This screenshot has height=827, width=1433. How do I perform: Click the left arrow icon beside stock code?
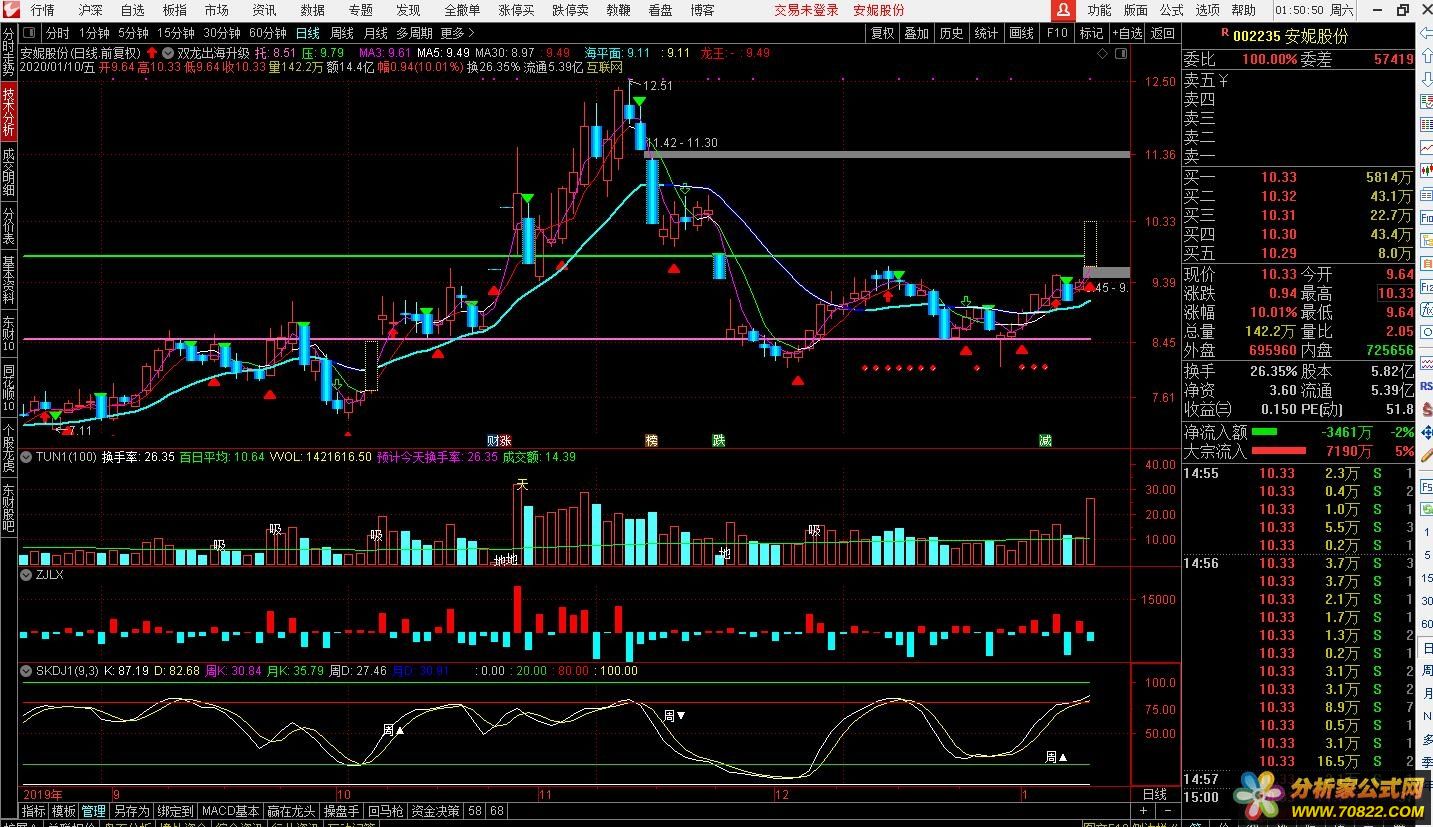[1423, 35]
